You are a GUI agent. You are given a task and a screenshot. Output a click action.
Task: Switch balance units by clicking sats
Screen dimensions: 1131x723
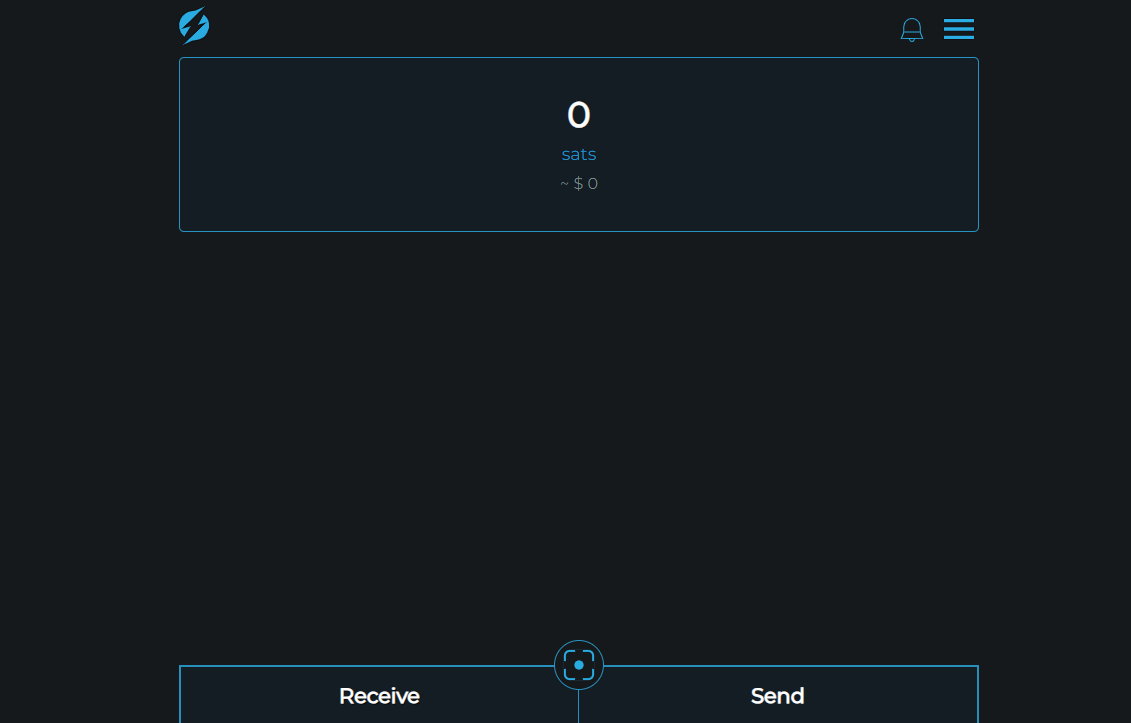[579, 154]
